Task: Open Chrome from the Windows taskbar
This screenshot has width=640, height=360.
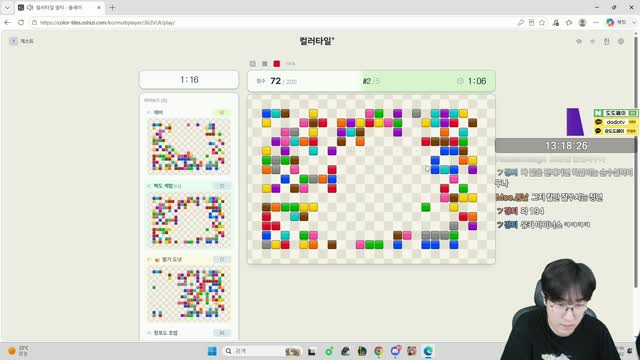Action: 378,351
